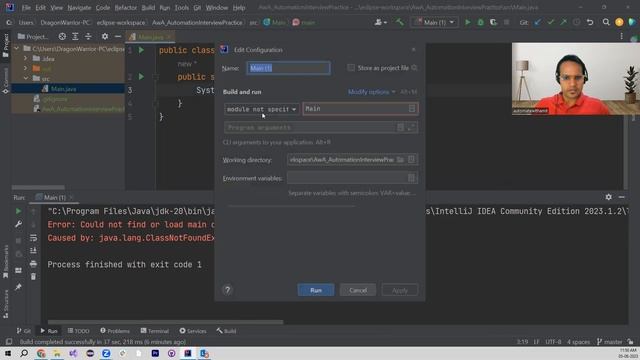Click the green Run icon in main toolbar
The height and width of the screenshot is (360, 640).
(x=468, y=22)
